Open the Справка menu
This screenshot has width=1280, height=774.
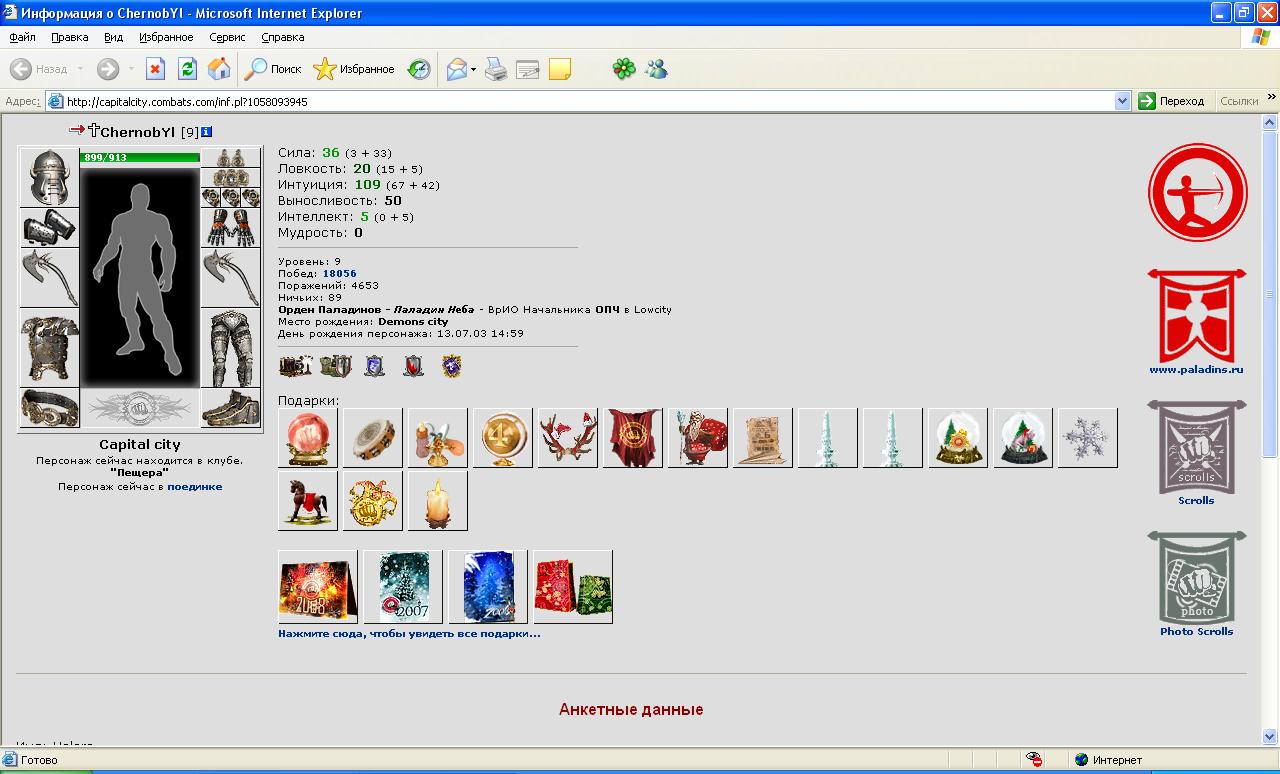pyautogui.click(x=283, y=37)
